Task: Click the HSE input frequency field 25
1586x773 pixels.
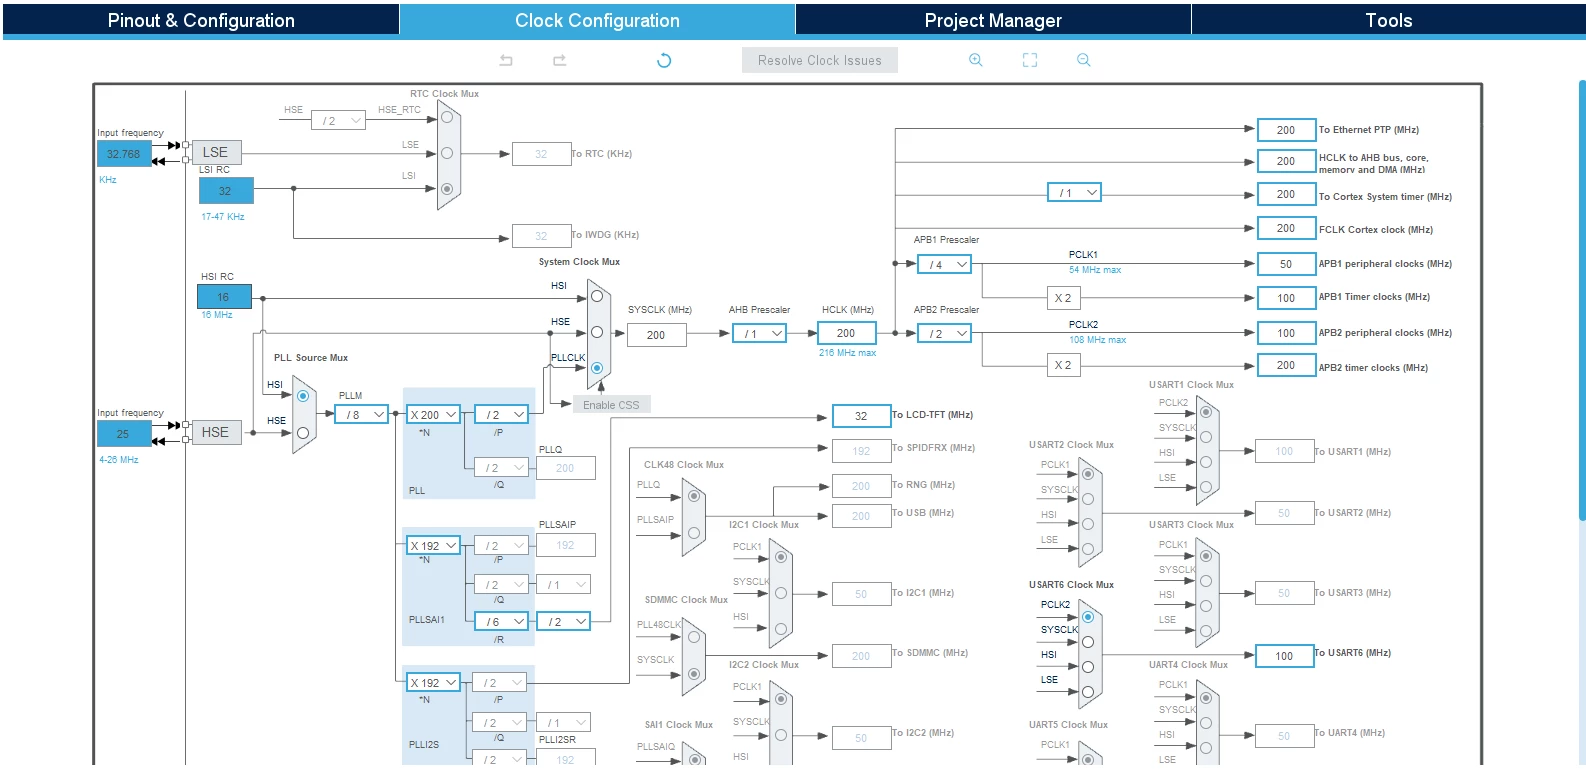Action: (x=124, y=434)
